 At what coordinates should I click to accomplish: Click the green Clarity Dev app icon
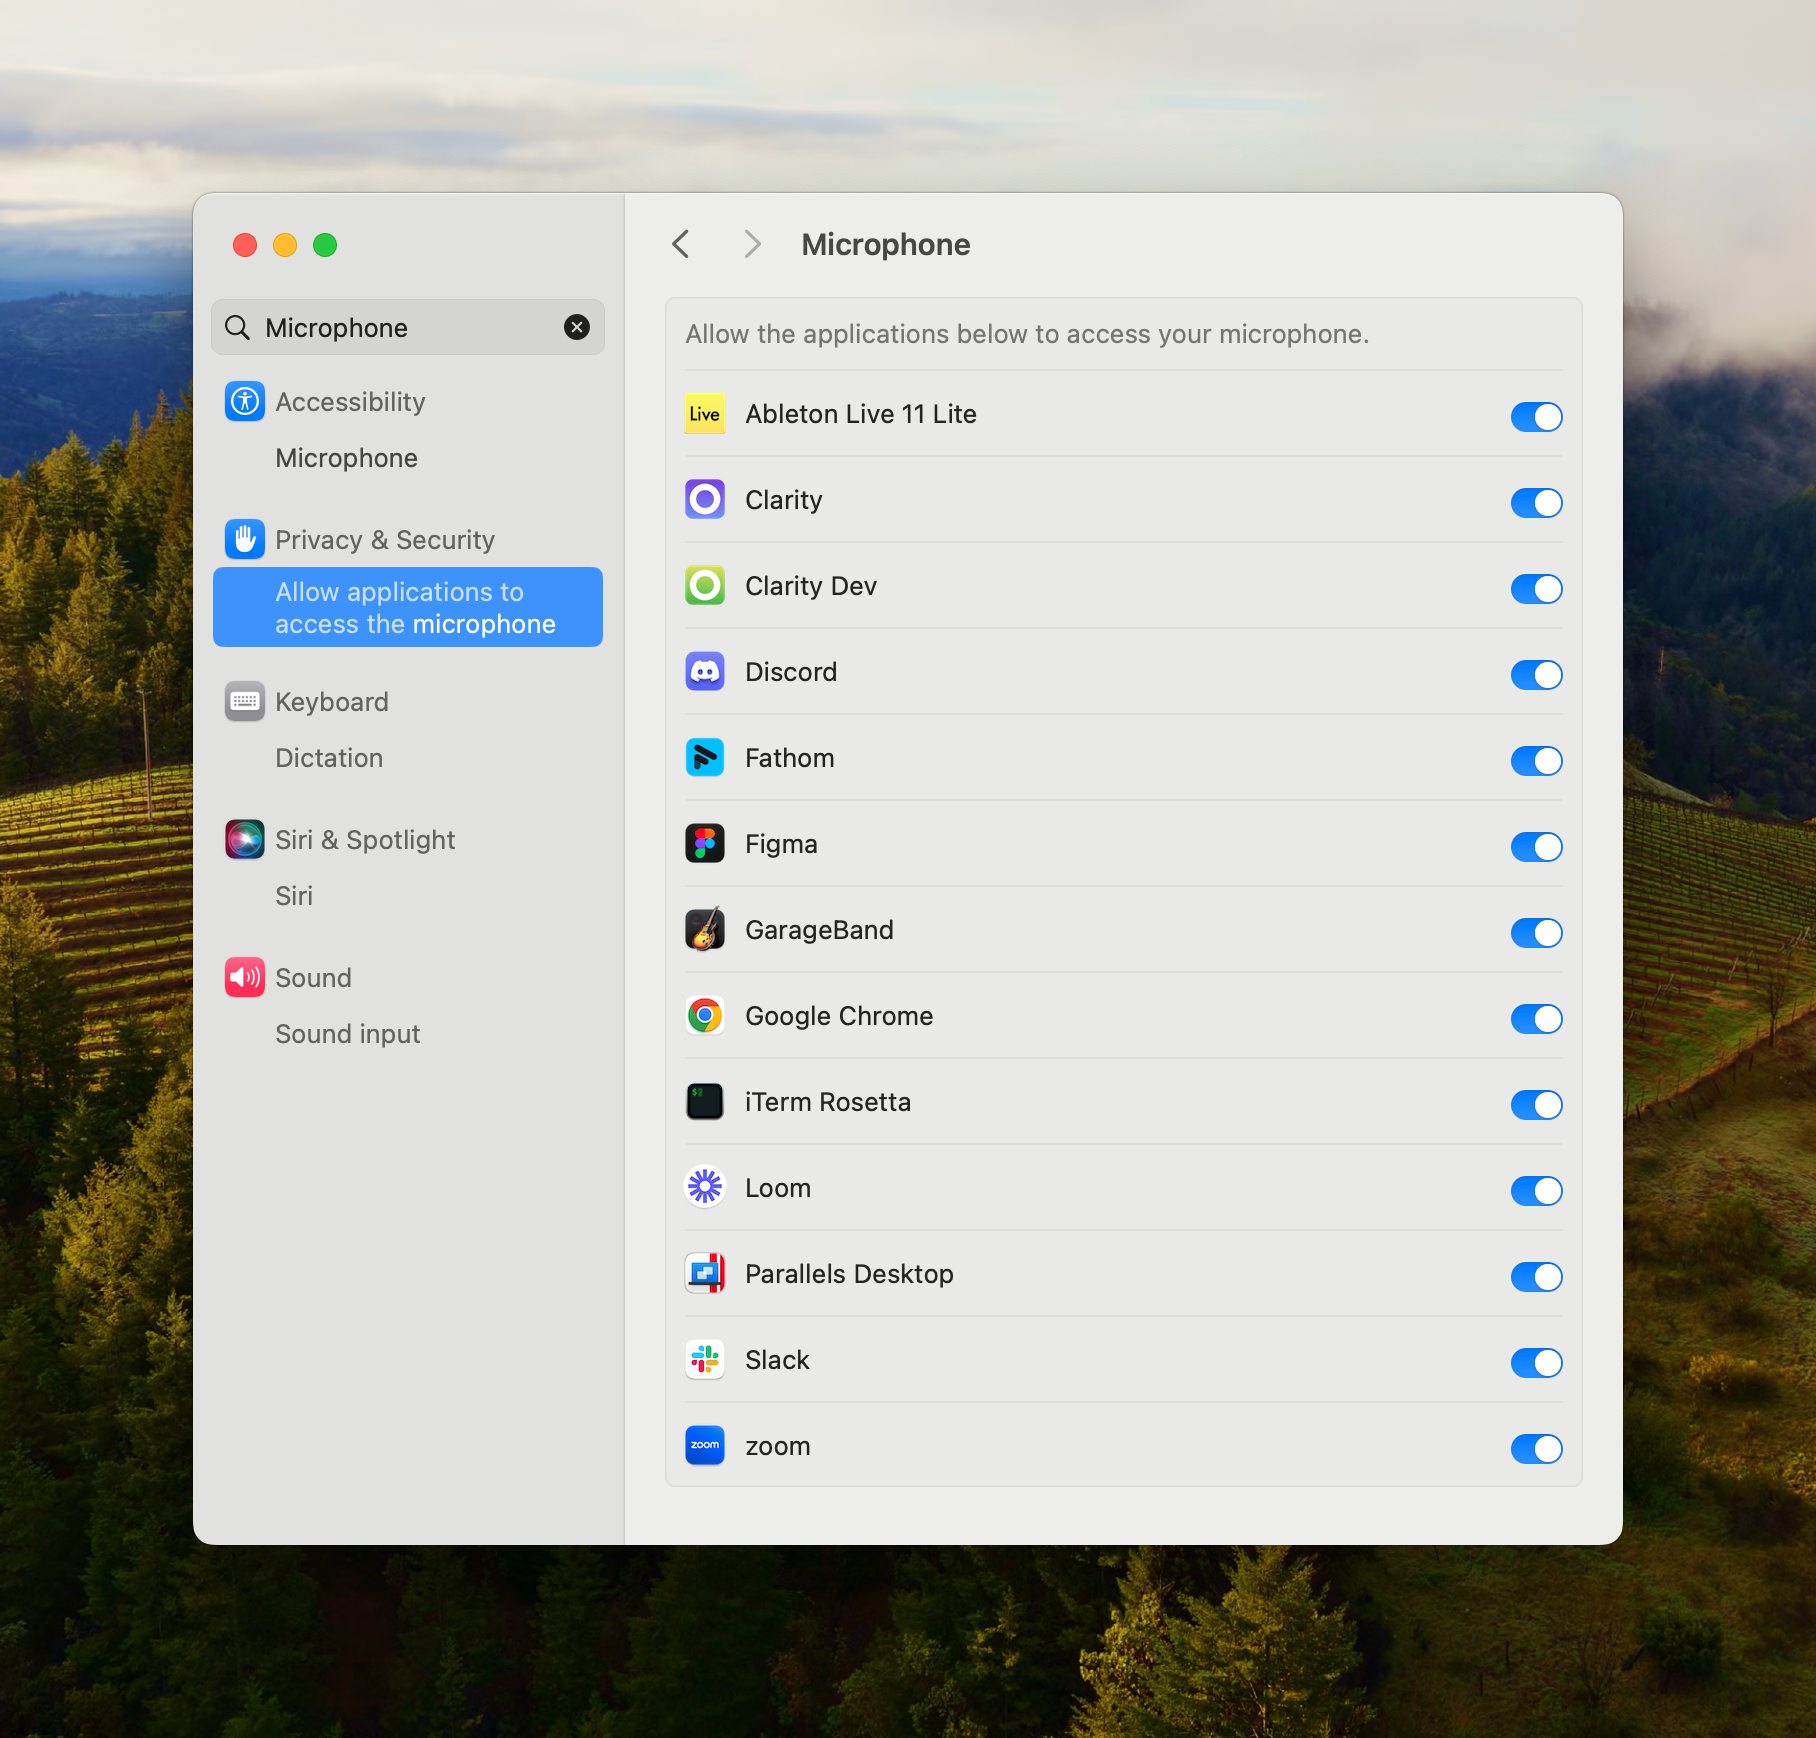tap(705, 586)
